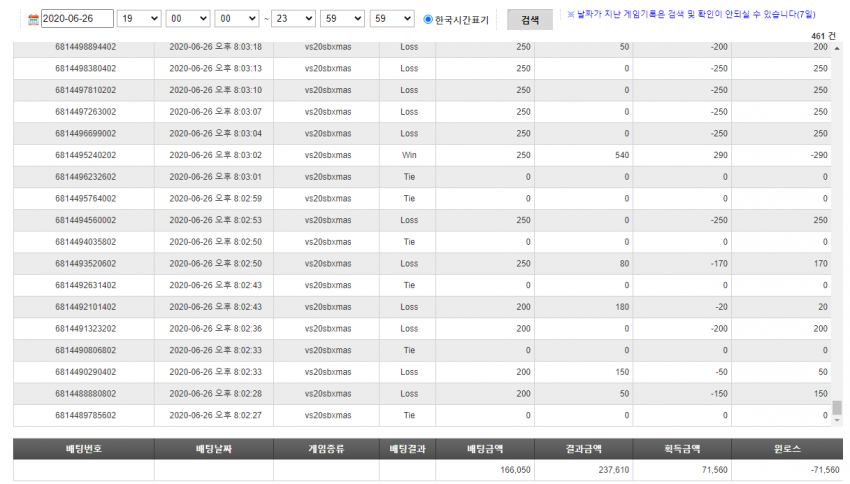Click the result amount 180 in the 8:02:43 row
Screen dimensions: 850x484
[x=622, y=307]
